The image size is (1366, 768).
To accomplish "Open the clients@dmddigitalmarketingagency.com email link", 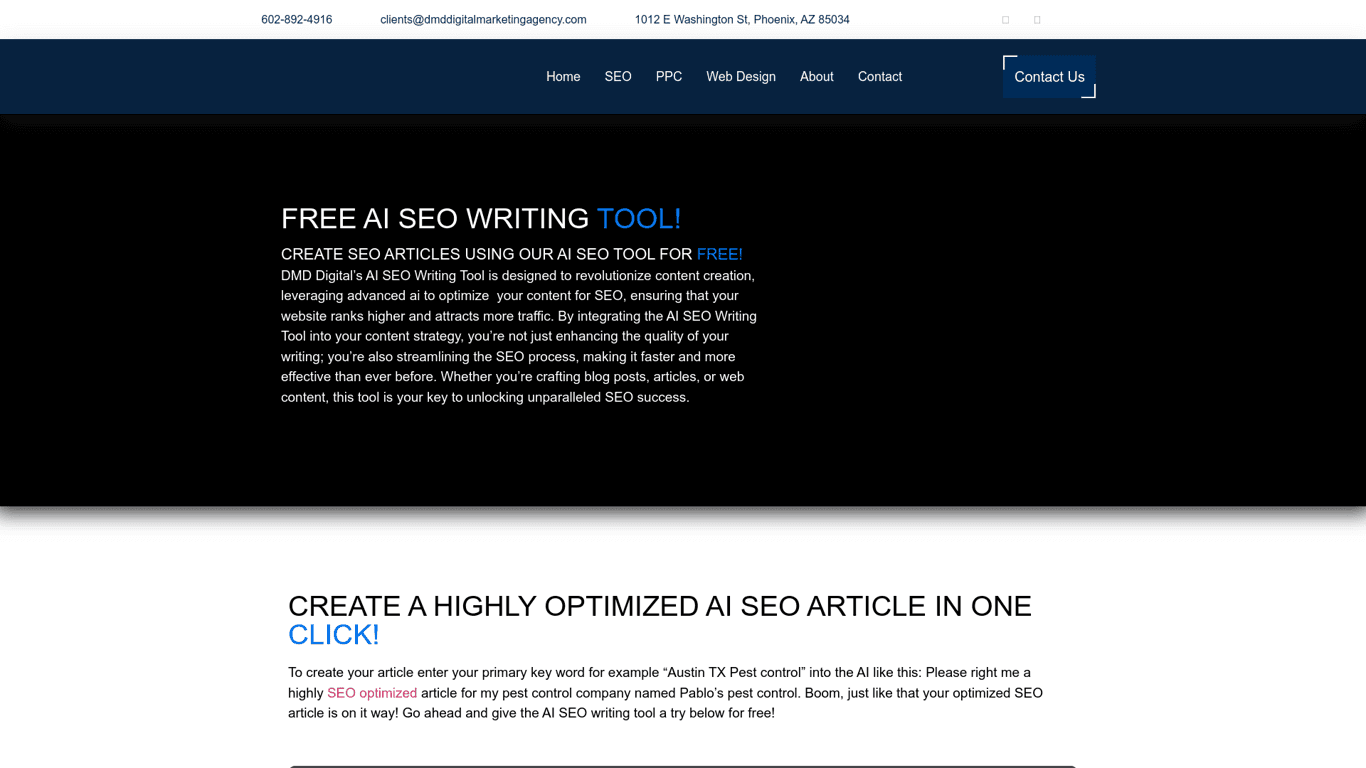I will pos(483,19).
